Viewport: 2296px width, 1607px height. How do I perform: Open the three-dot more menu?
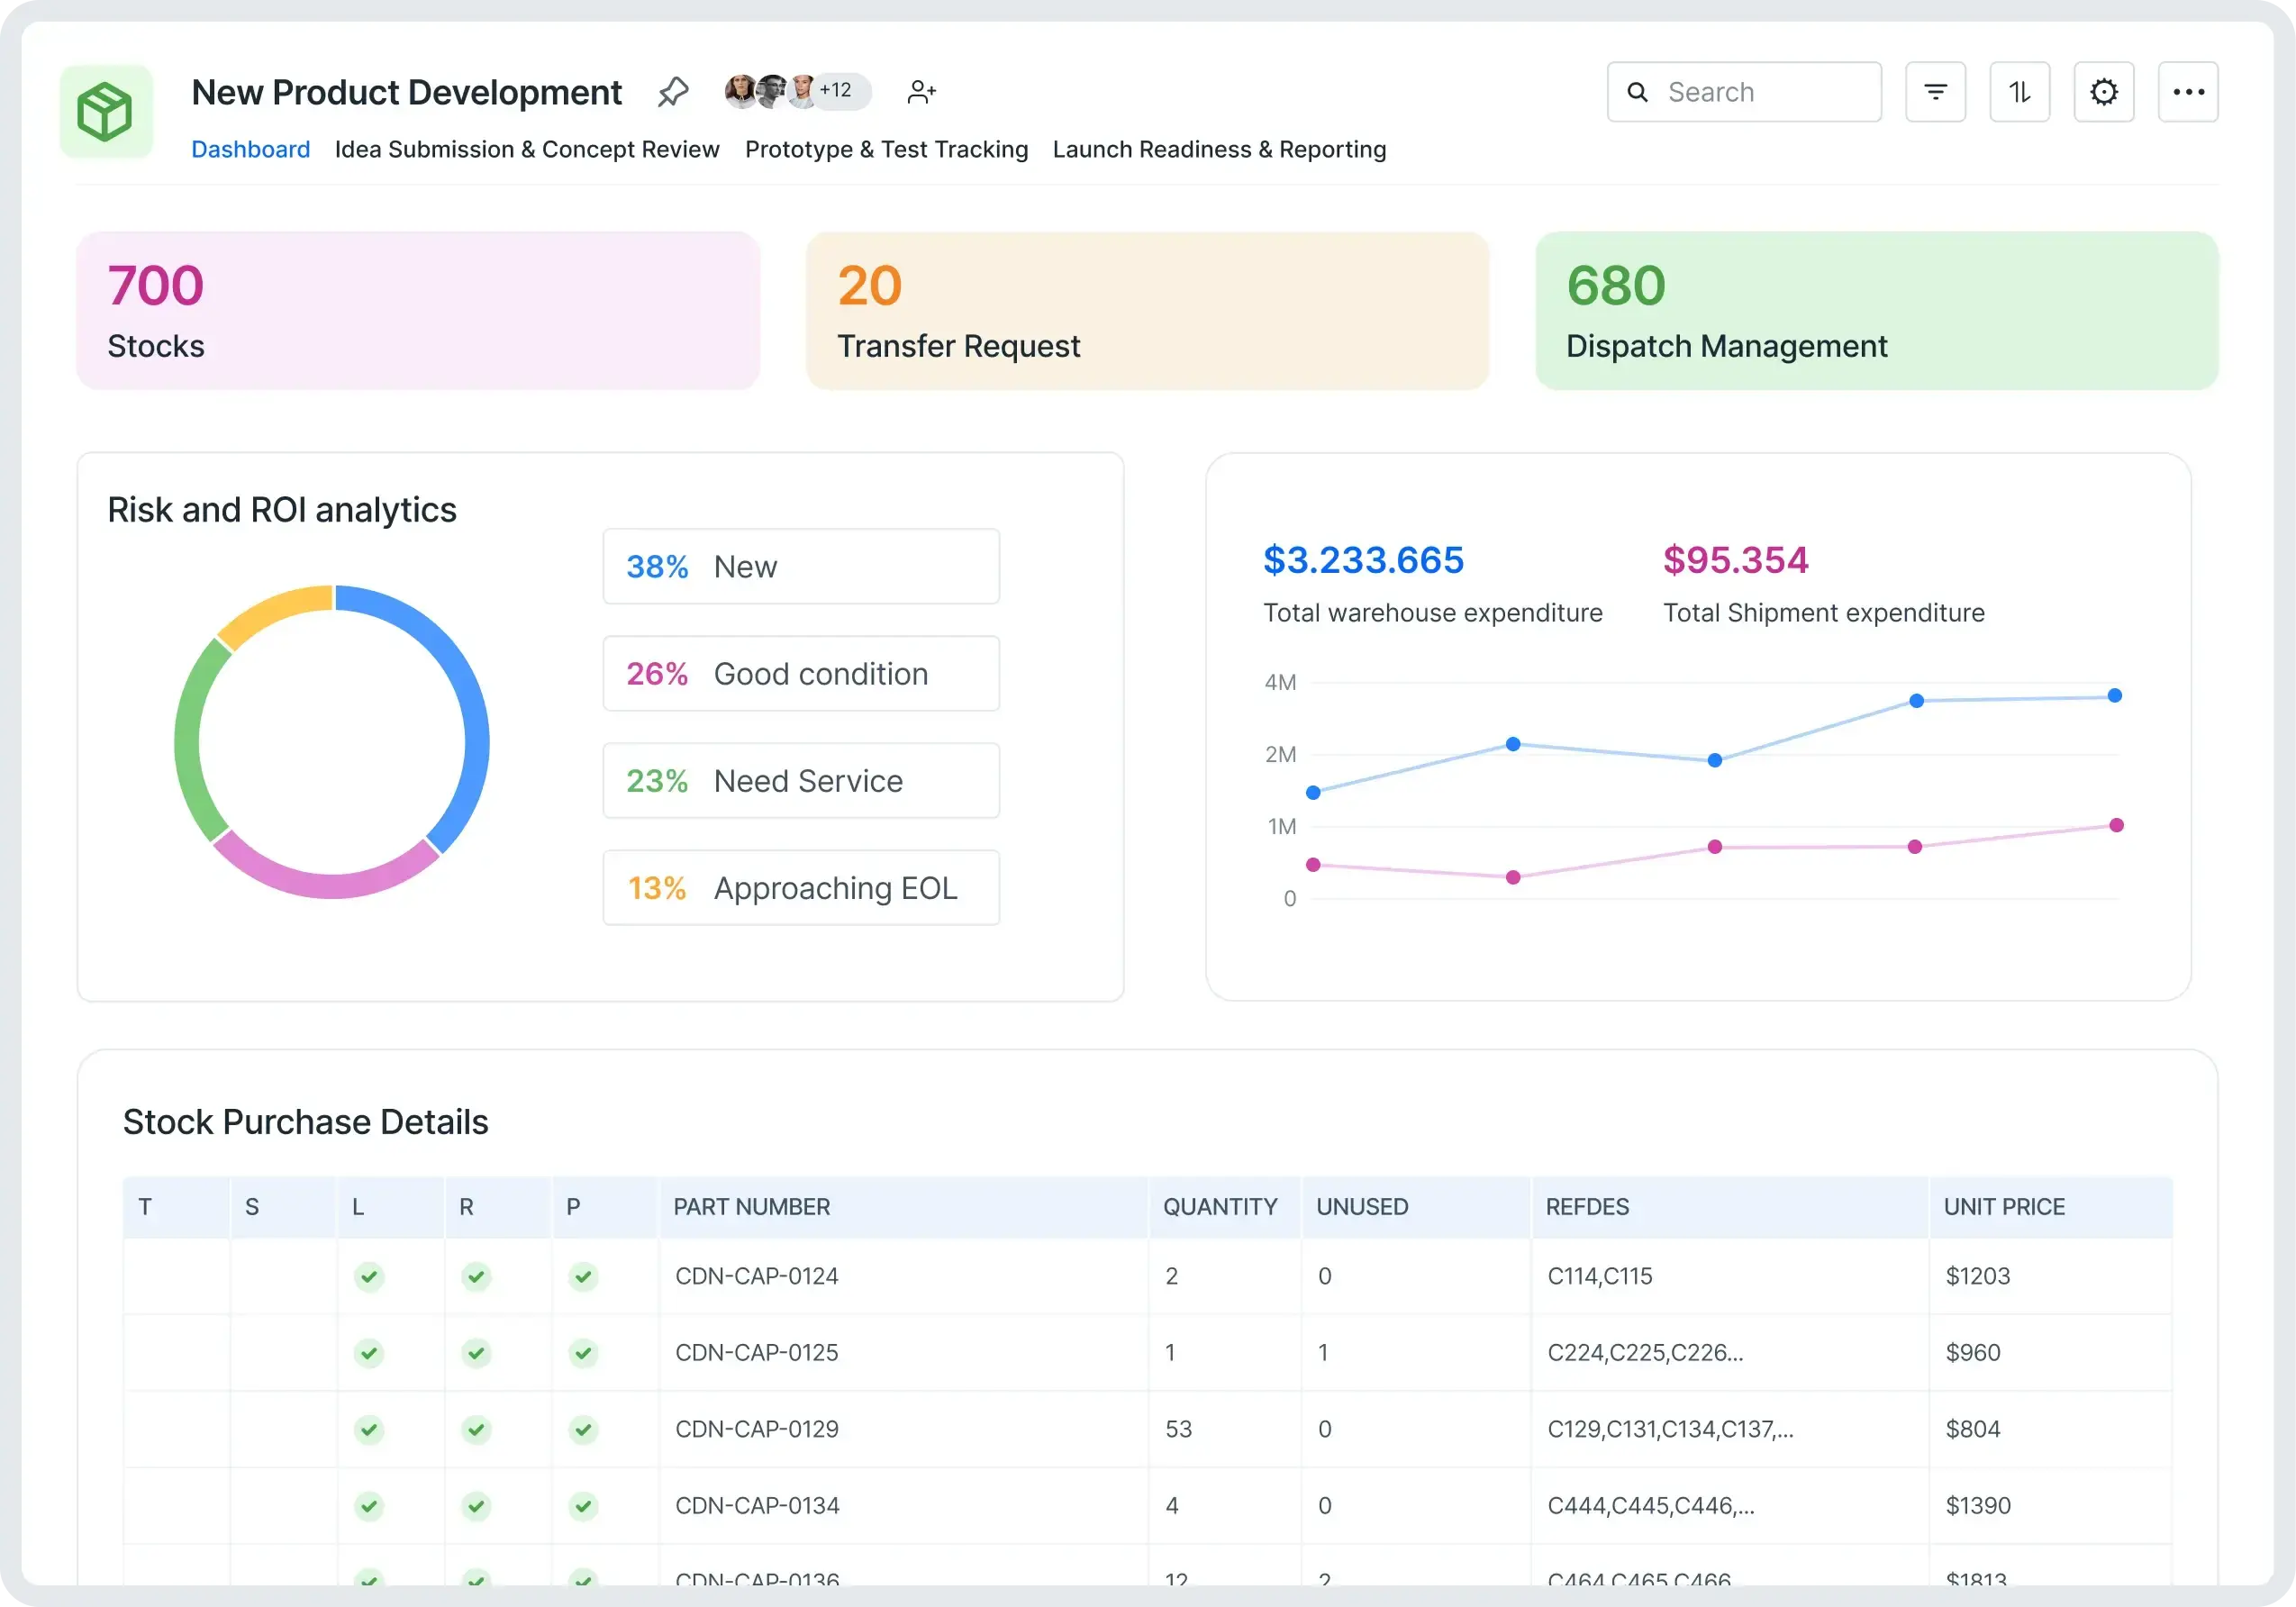tap(2187, 92)
